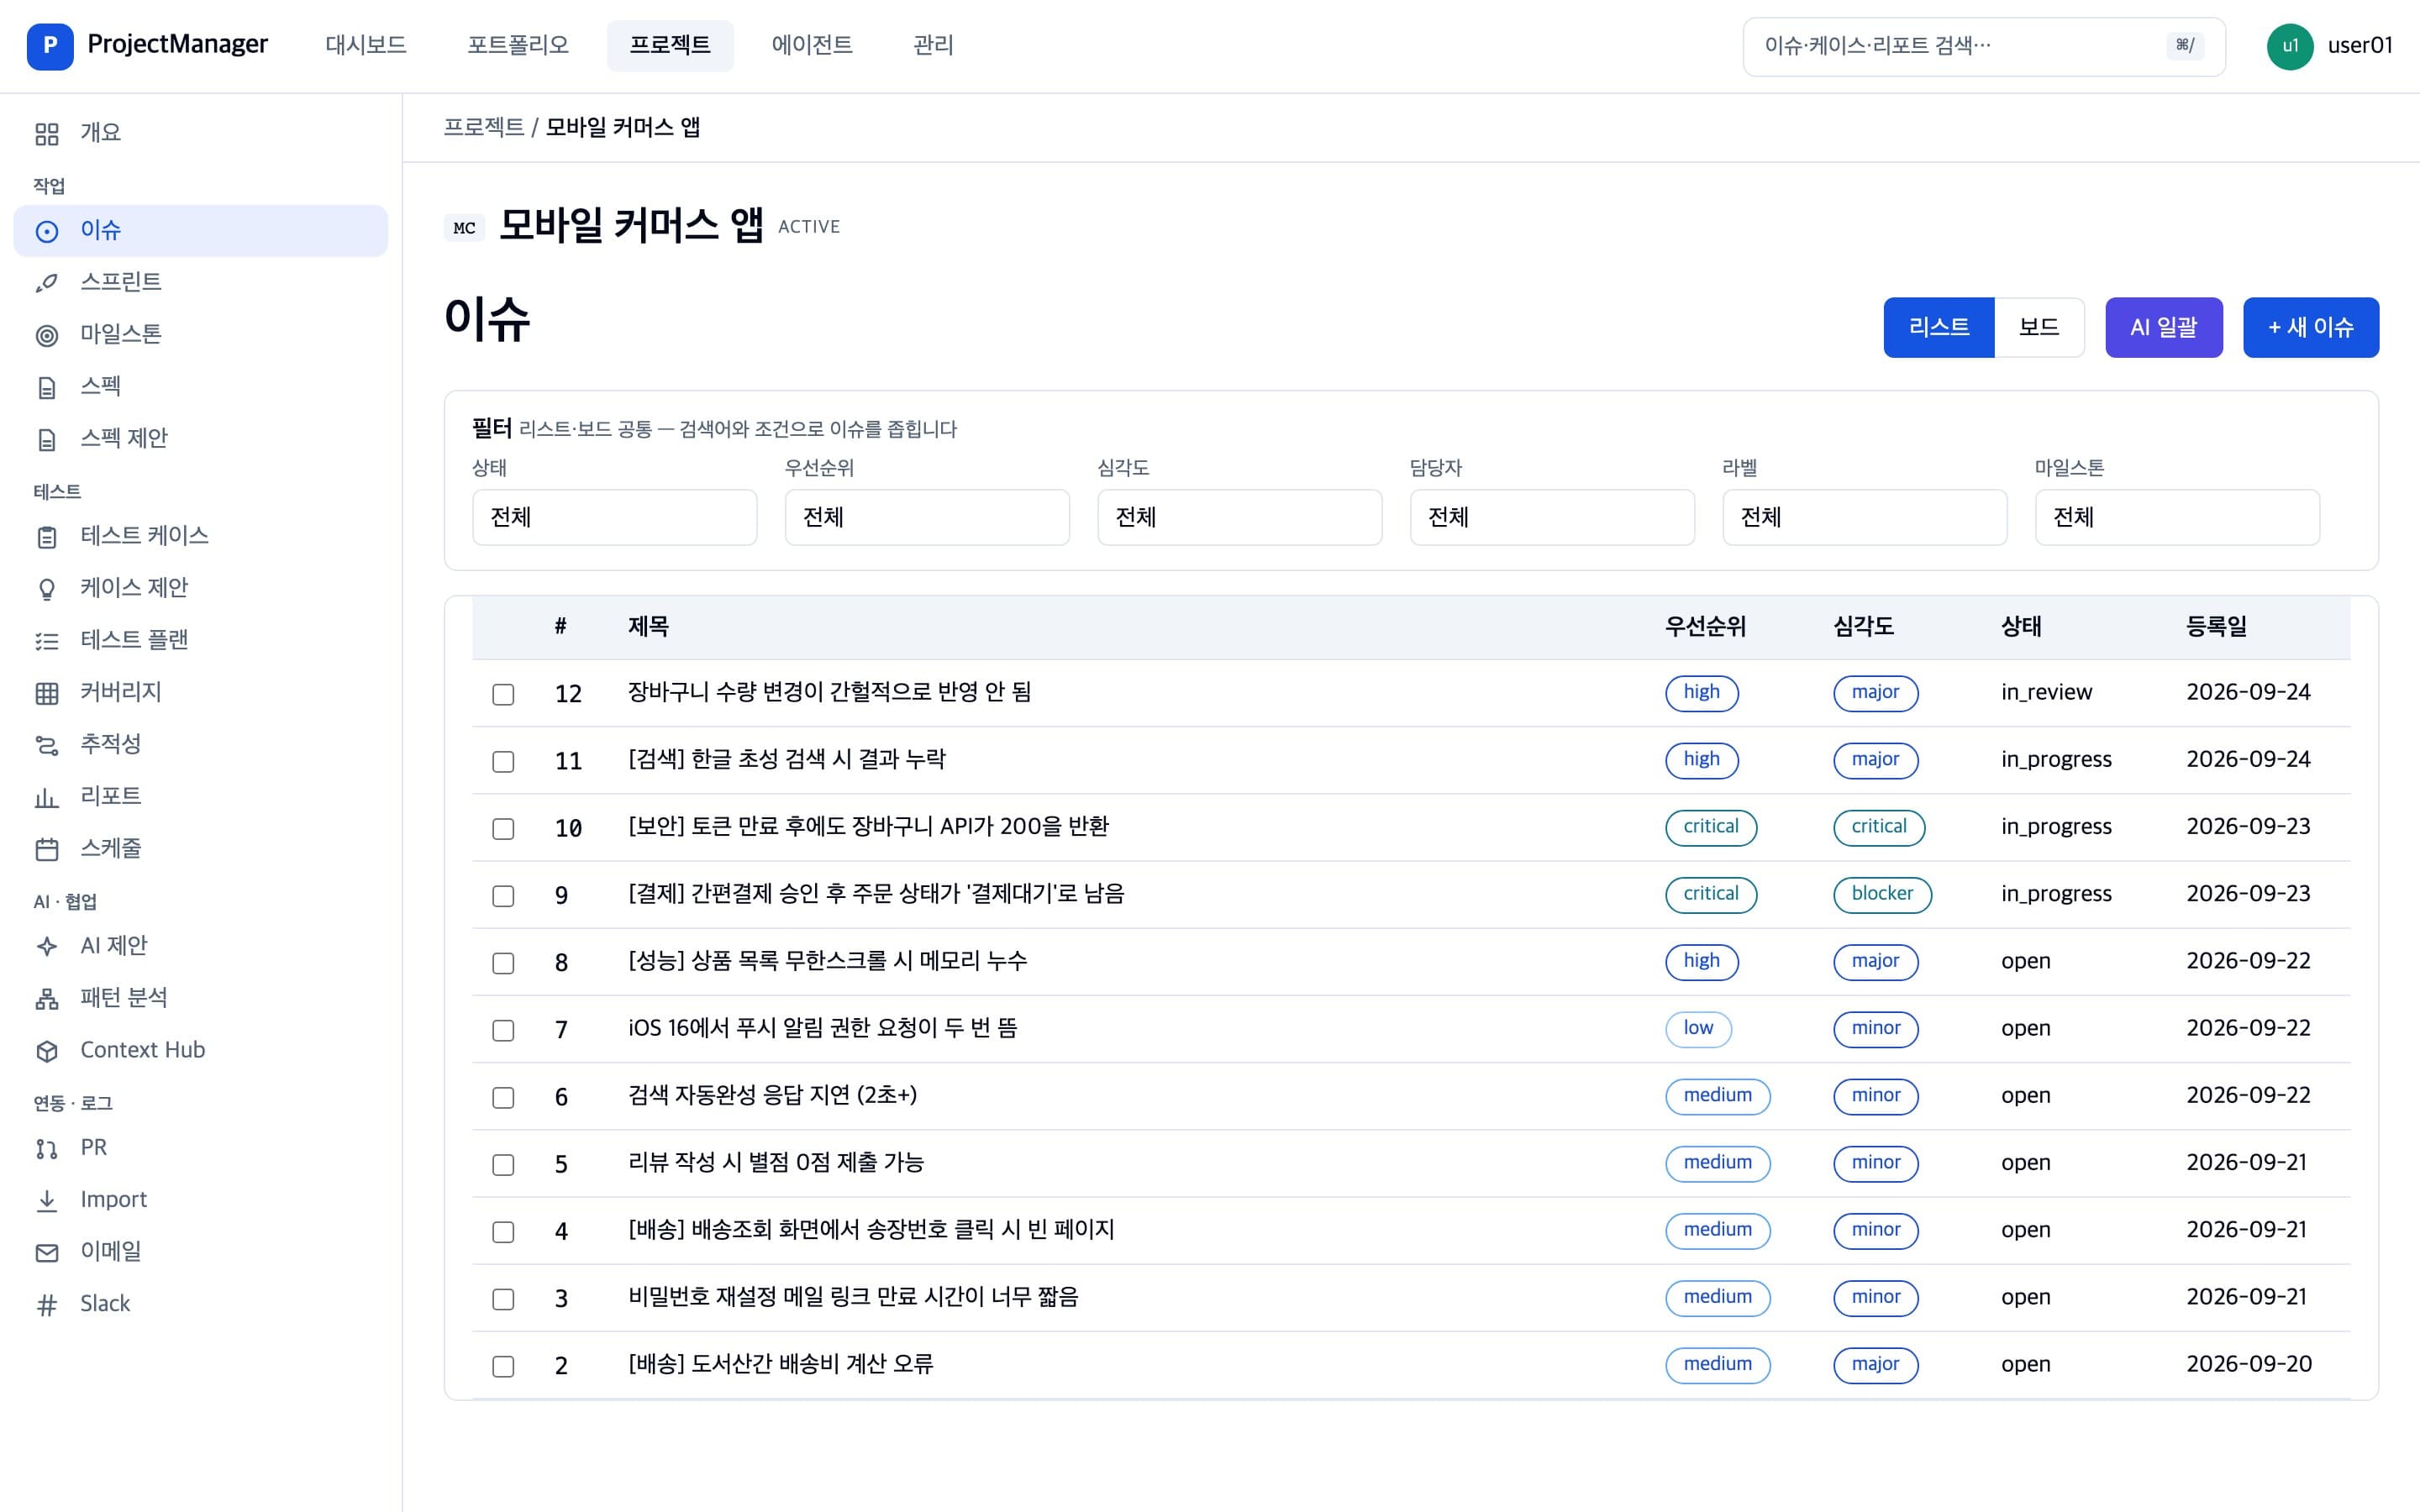This screenshot has width=2420, height=1512.
Task: Open Context Hub cube icon
Action: coord(47,1051)
